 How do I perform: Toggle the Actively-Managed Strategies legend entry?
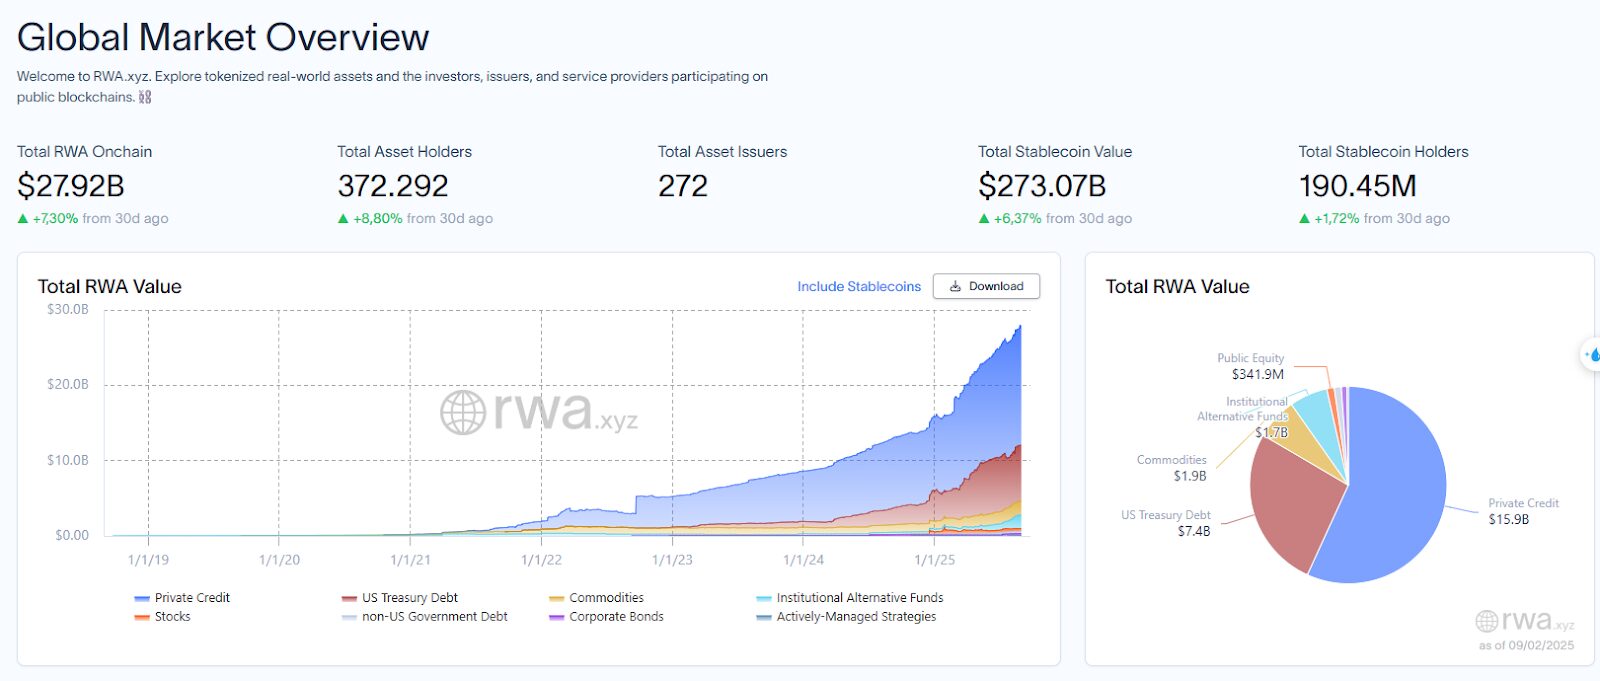[847, 617]
